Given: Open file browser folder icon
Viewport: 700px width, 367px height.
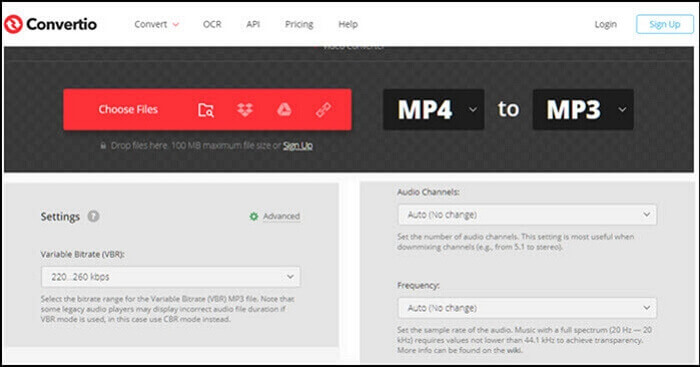Looking at the screenshot, I should 206,110.
